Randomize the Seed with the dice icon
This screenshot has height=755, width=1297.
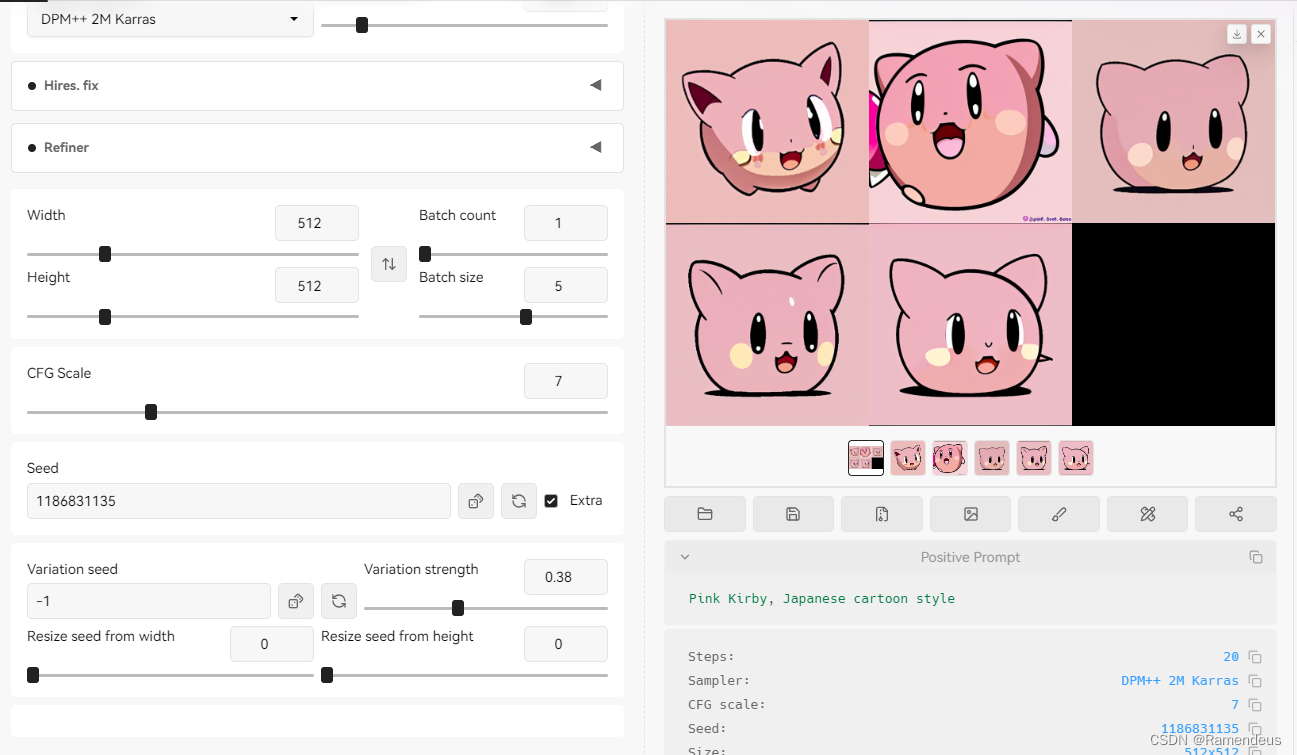476,501
